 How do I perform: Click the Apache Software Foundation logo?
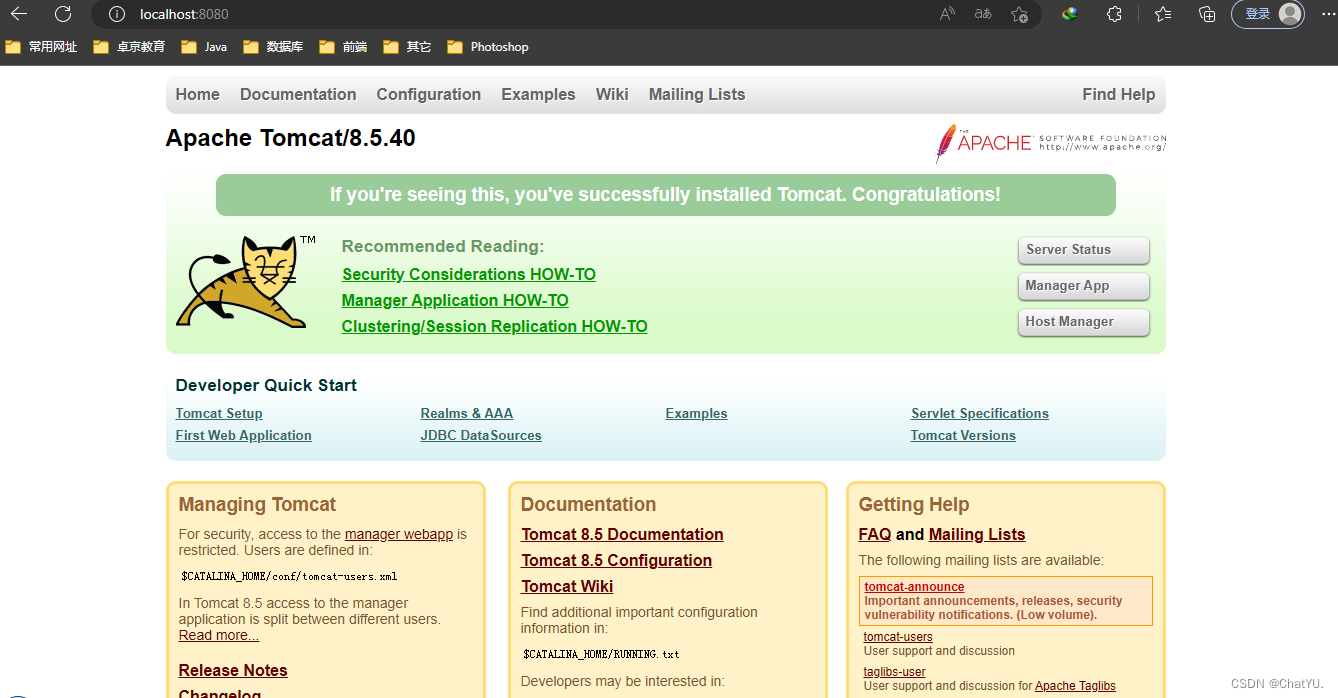1050,143
